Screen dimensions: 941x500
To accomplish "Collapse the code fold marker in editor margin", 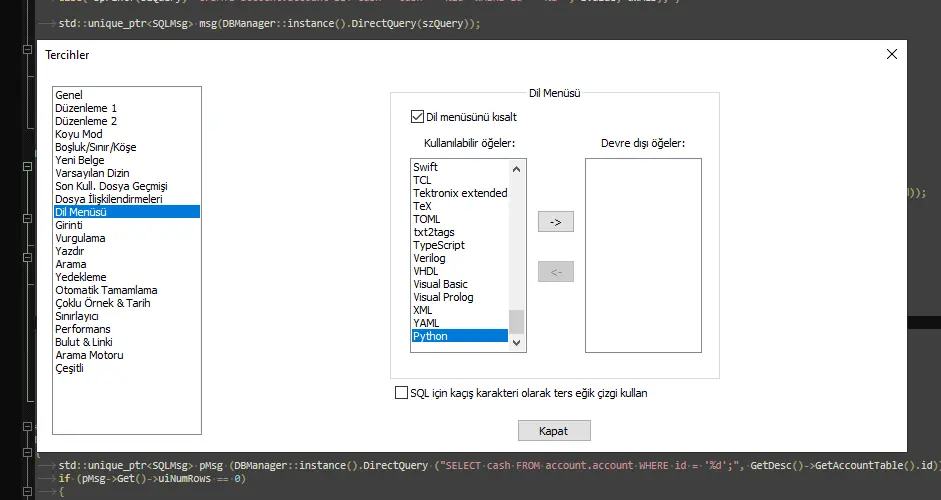I will (x=26, y=49).
